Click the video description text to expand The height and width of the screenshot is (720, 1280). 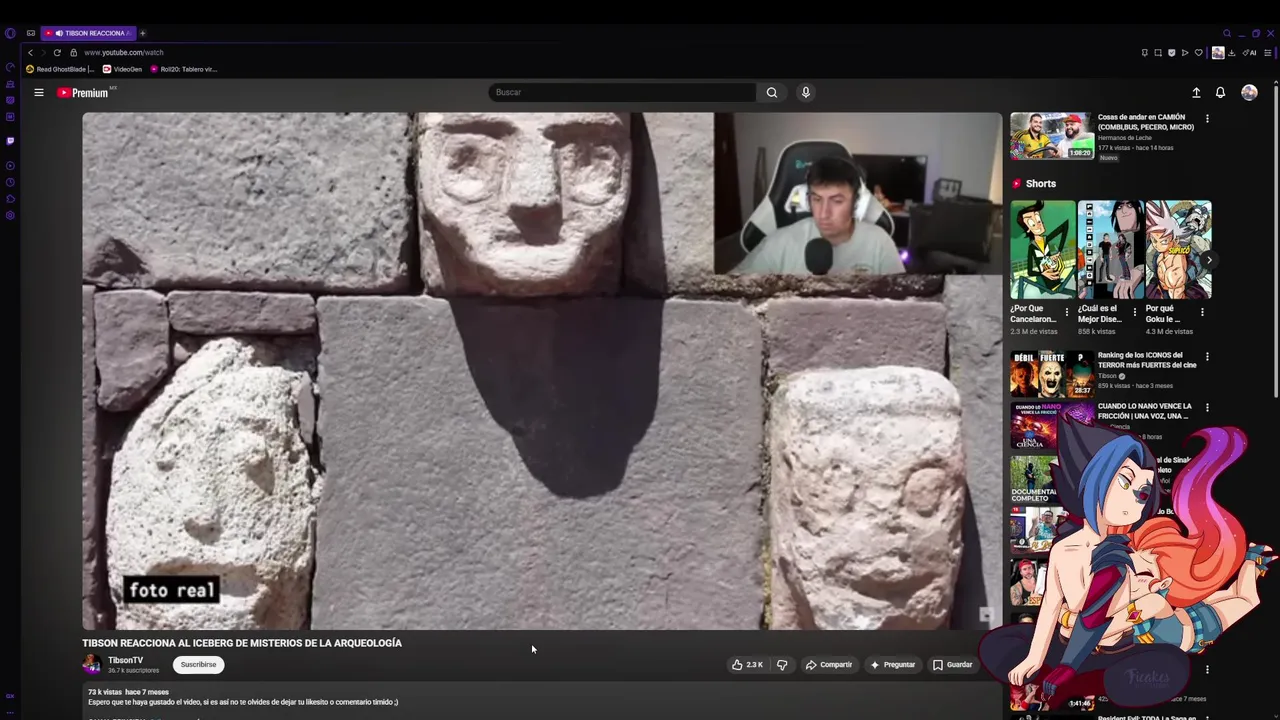[x=243, y=702]
